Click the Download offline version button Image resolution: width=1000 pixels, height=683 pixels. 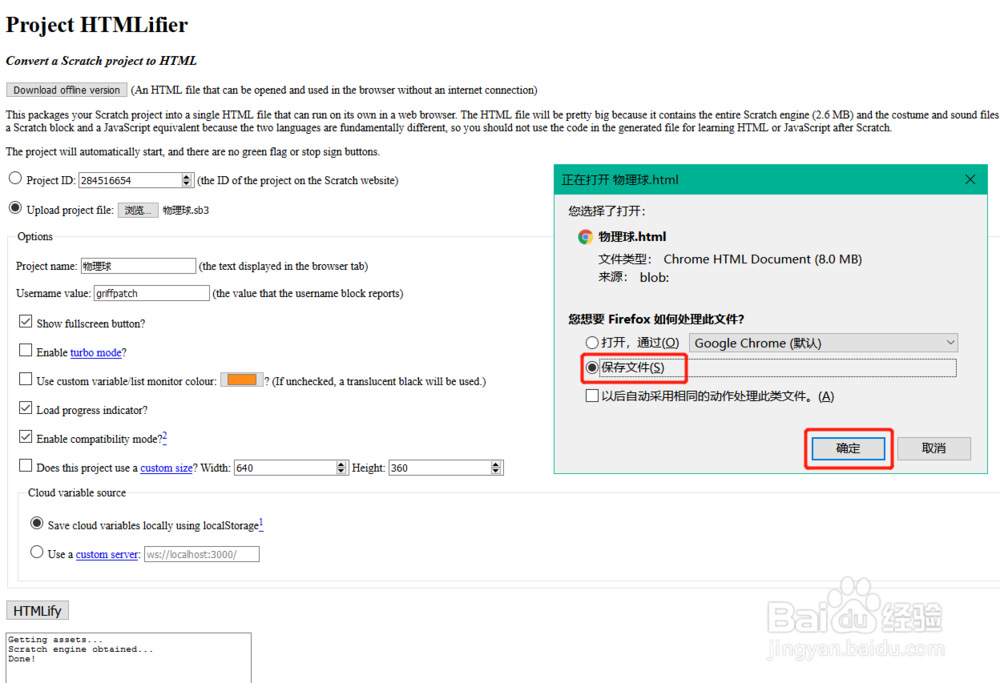67,90
